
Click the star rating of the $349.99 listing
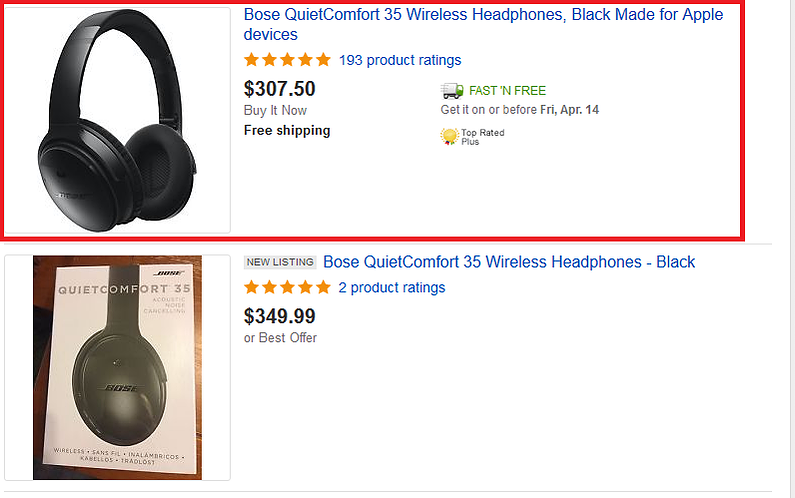[287, 288]
